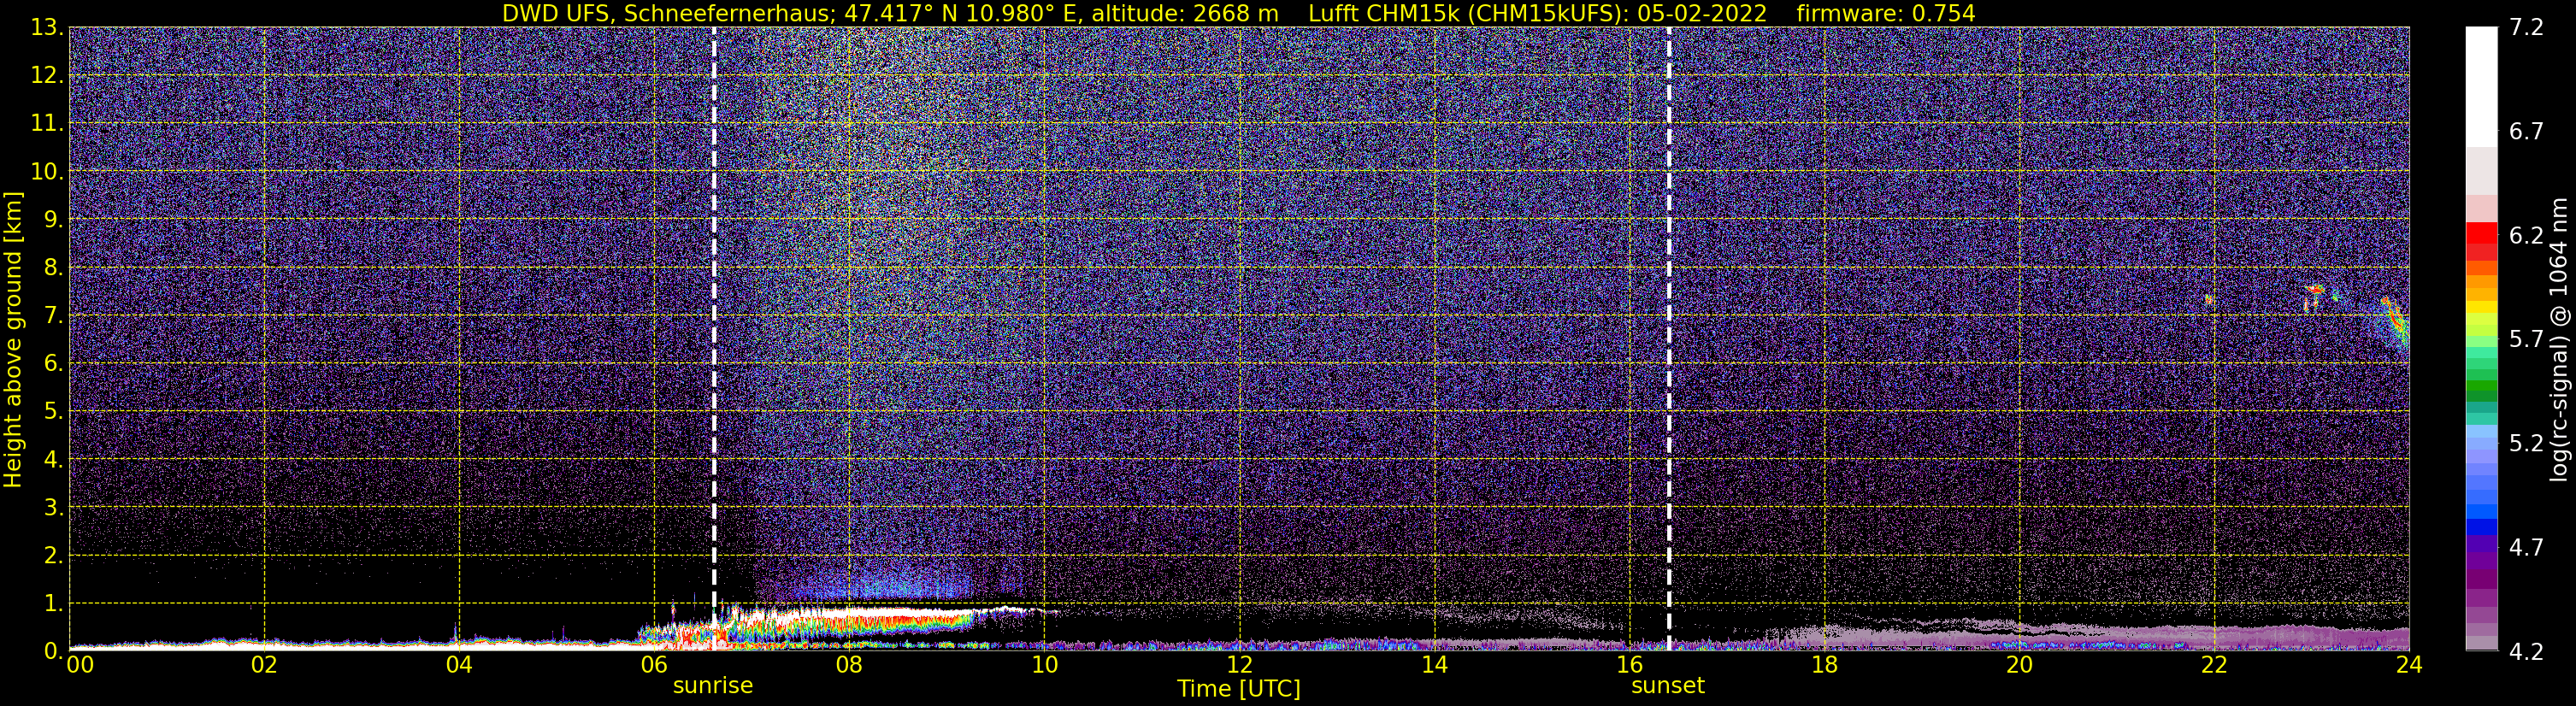Click the colorbar label 'log(rc-signal) @ 1064 nm'
Screen dimensions: 2576x706
coord(2560,339)
